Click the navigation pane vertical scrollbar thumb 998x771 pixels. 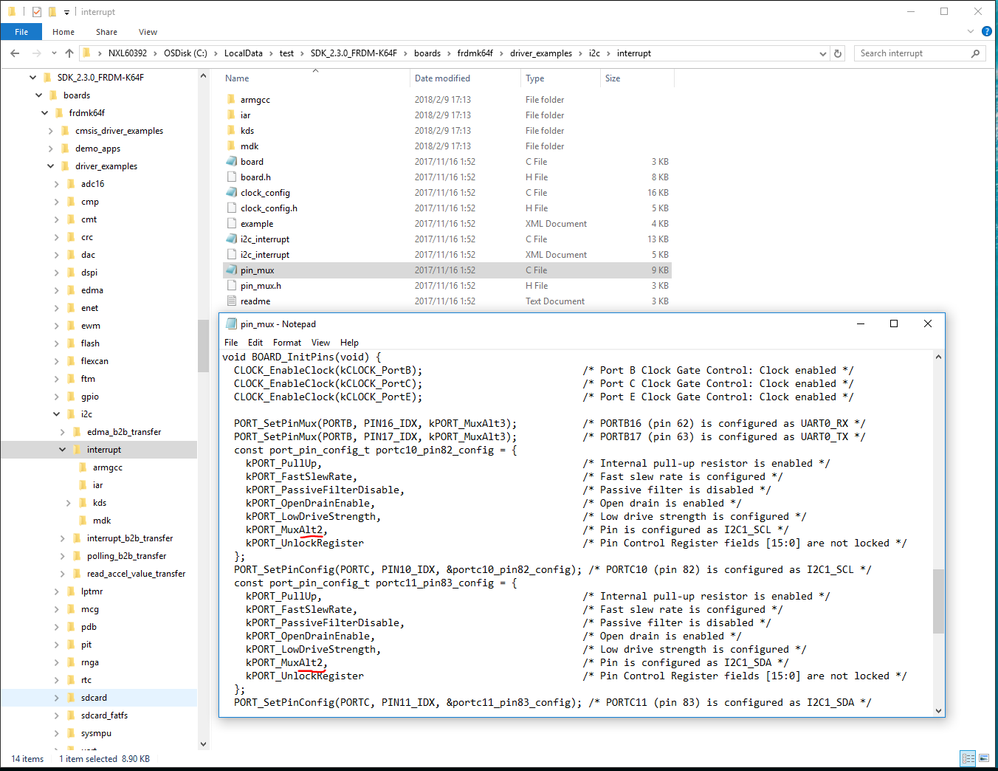[x=203, y=346]
